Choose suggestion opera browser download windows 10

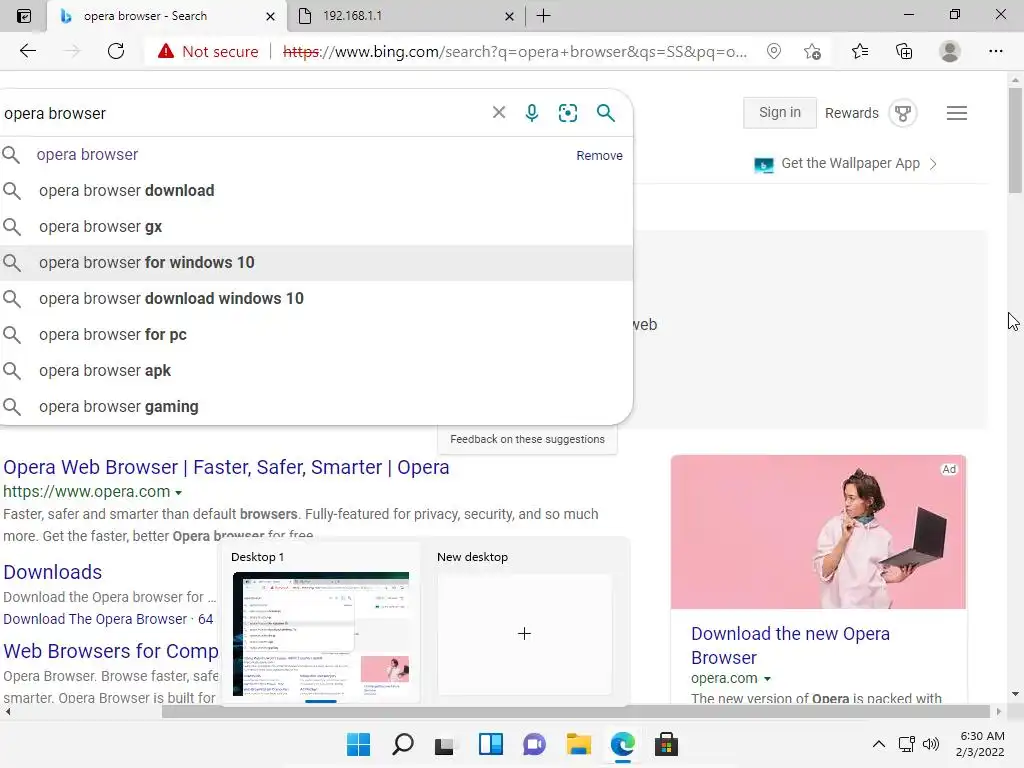tap(316, 298)
